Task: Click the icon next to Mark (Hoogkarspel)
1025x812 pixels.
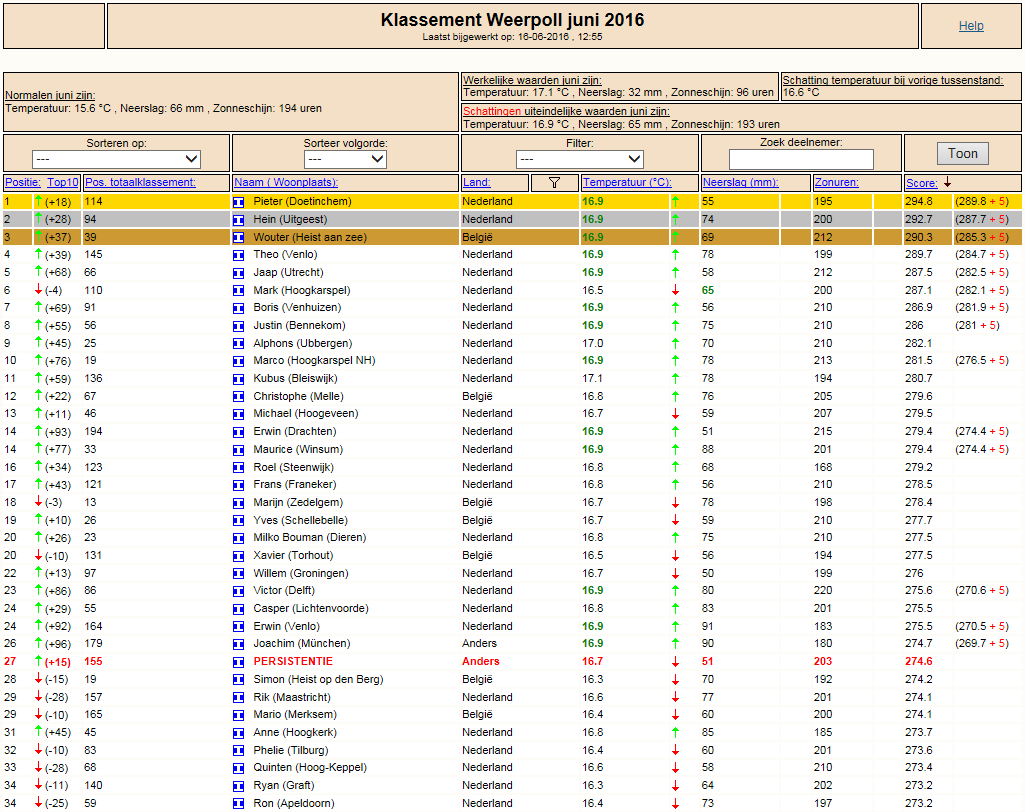Action: click(x=239, y=291)
